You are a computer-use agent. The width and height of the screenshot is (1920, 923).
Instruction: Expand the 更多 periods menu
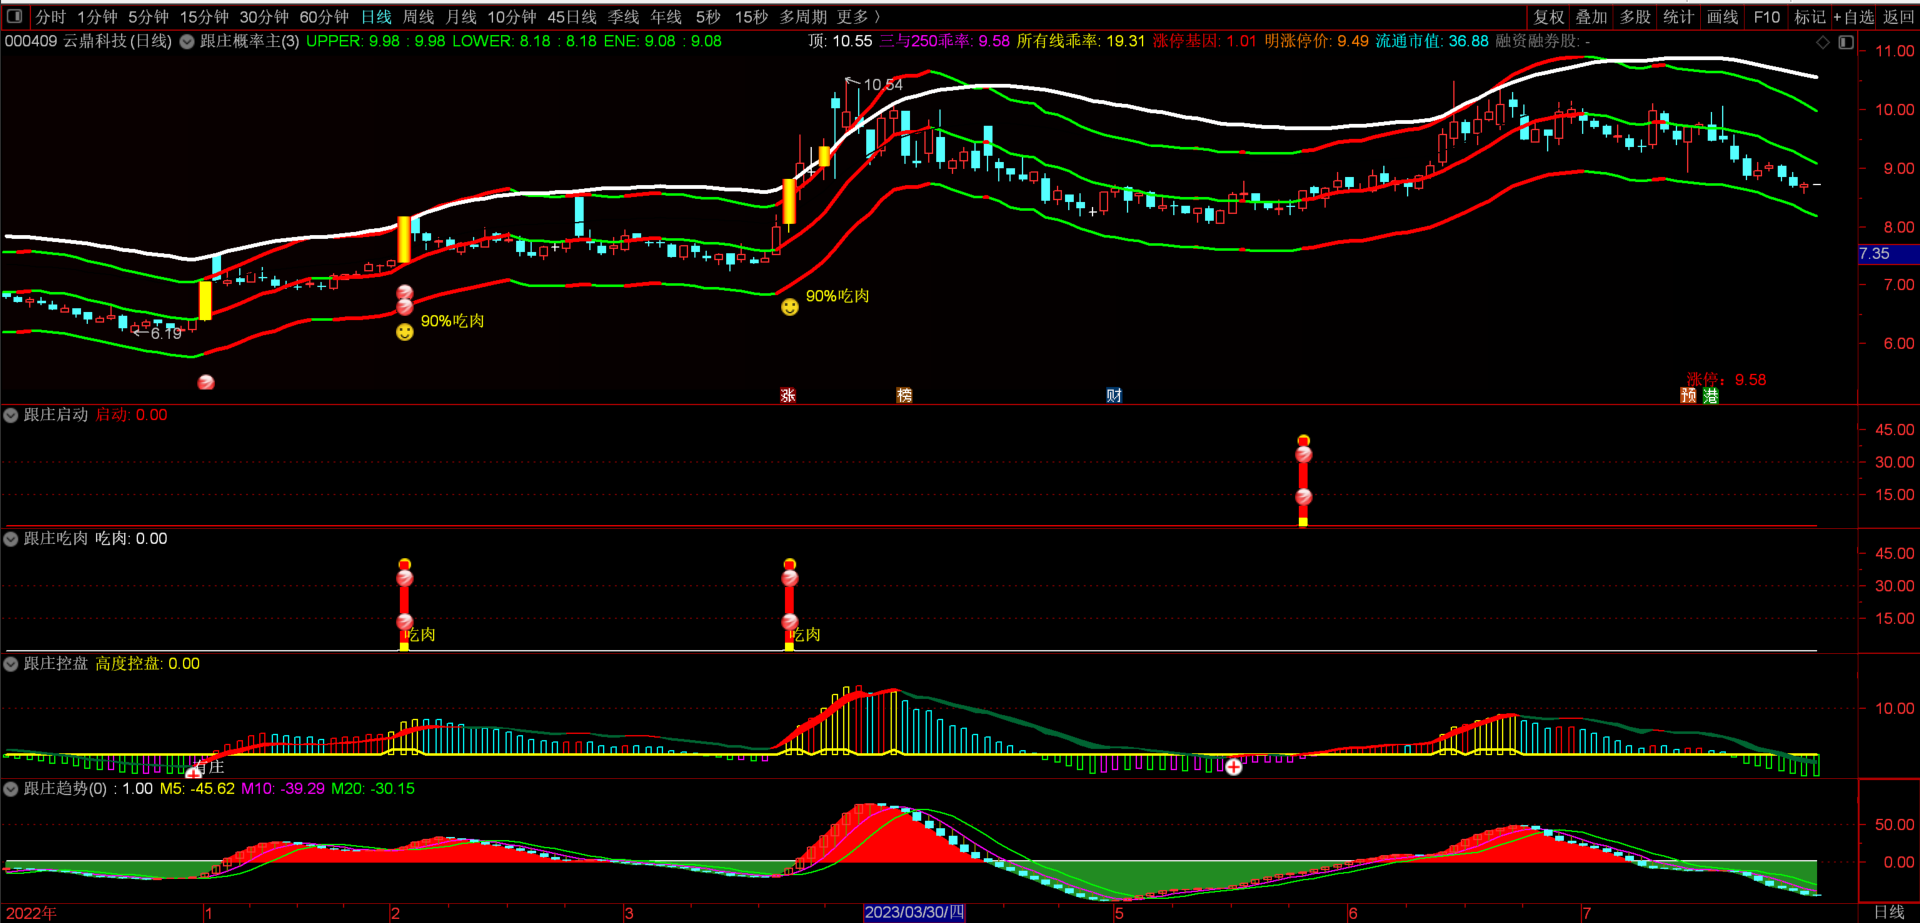(x=859, y=17)
